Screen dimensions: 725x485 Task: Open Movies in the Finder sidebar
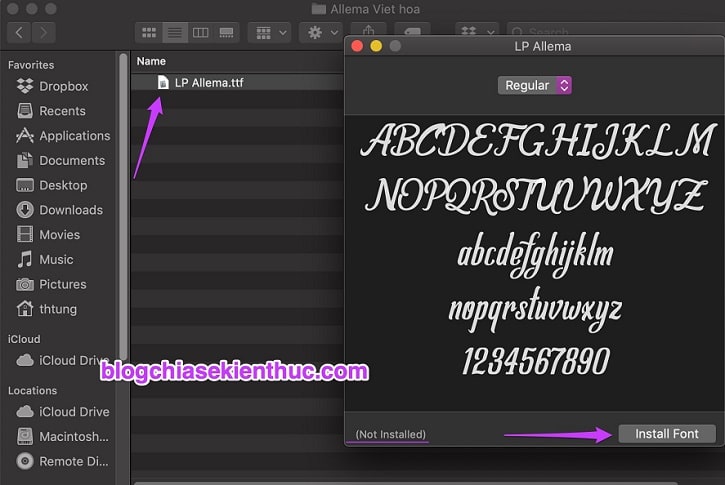[48, 234]
